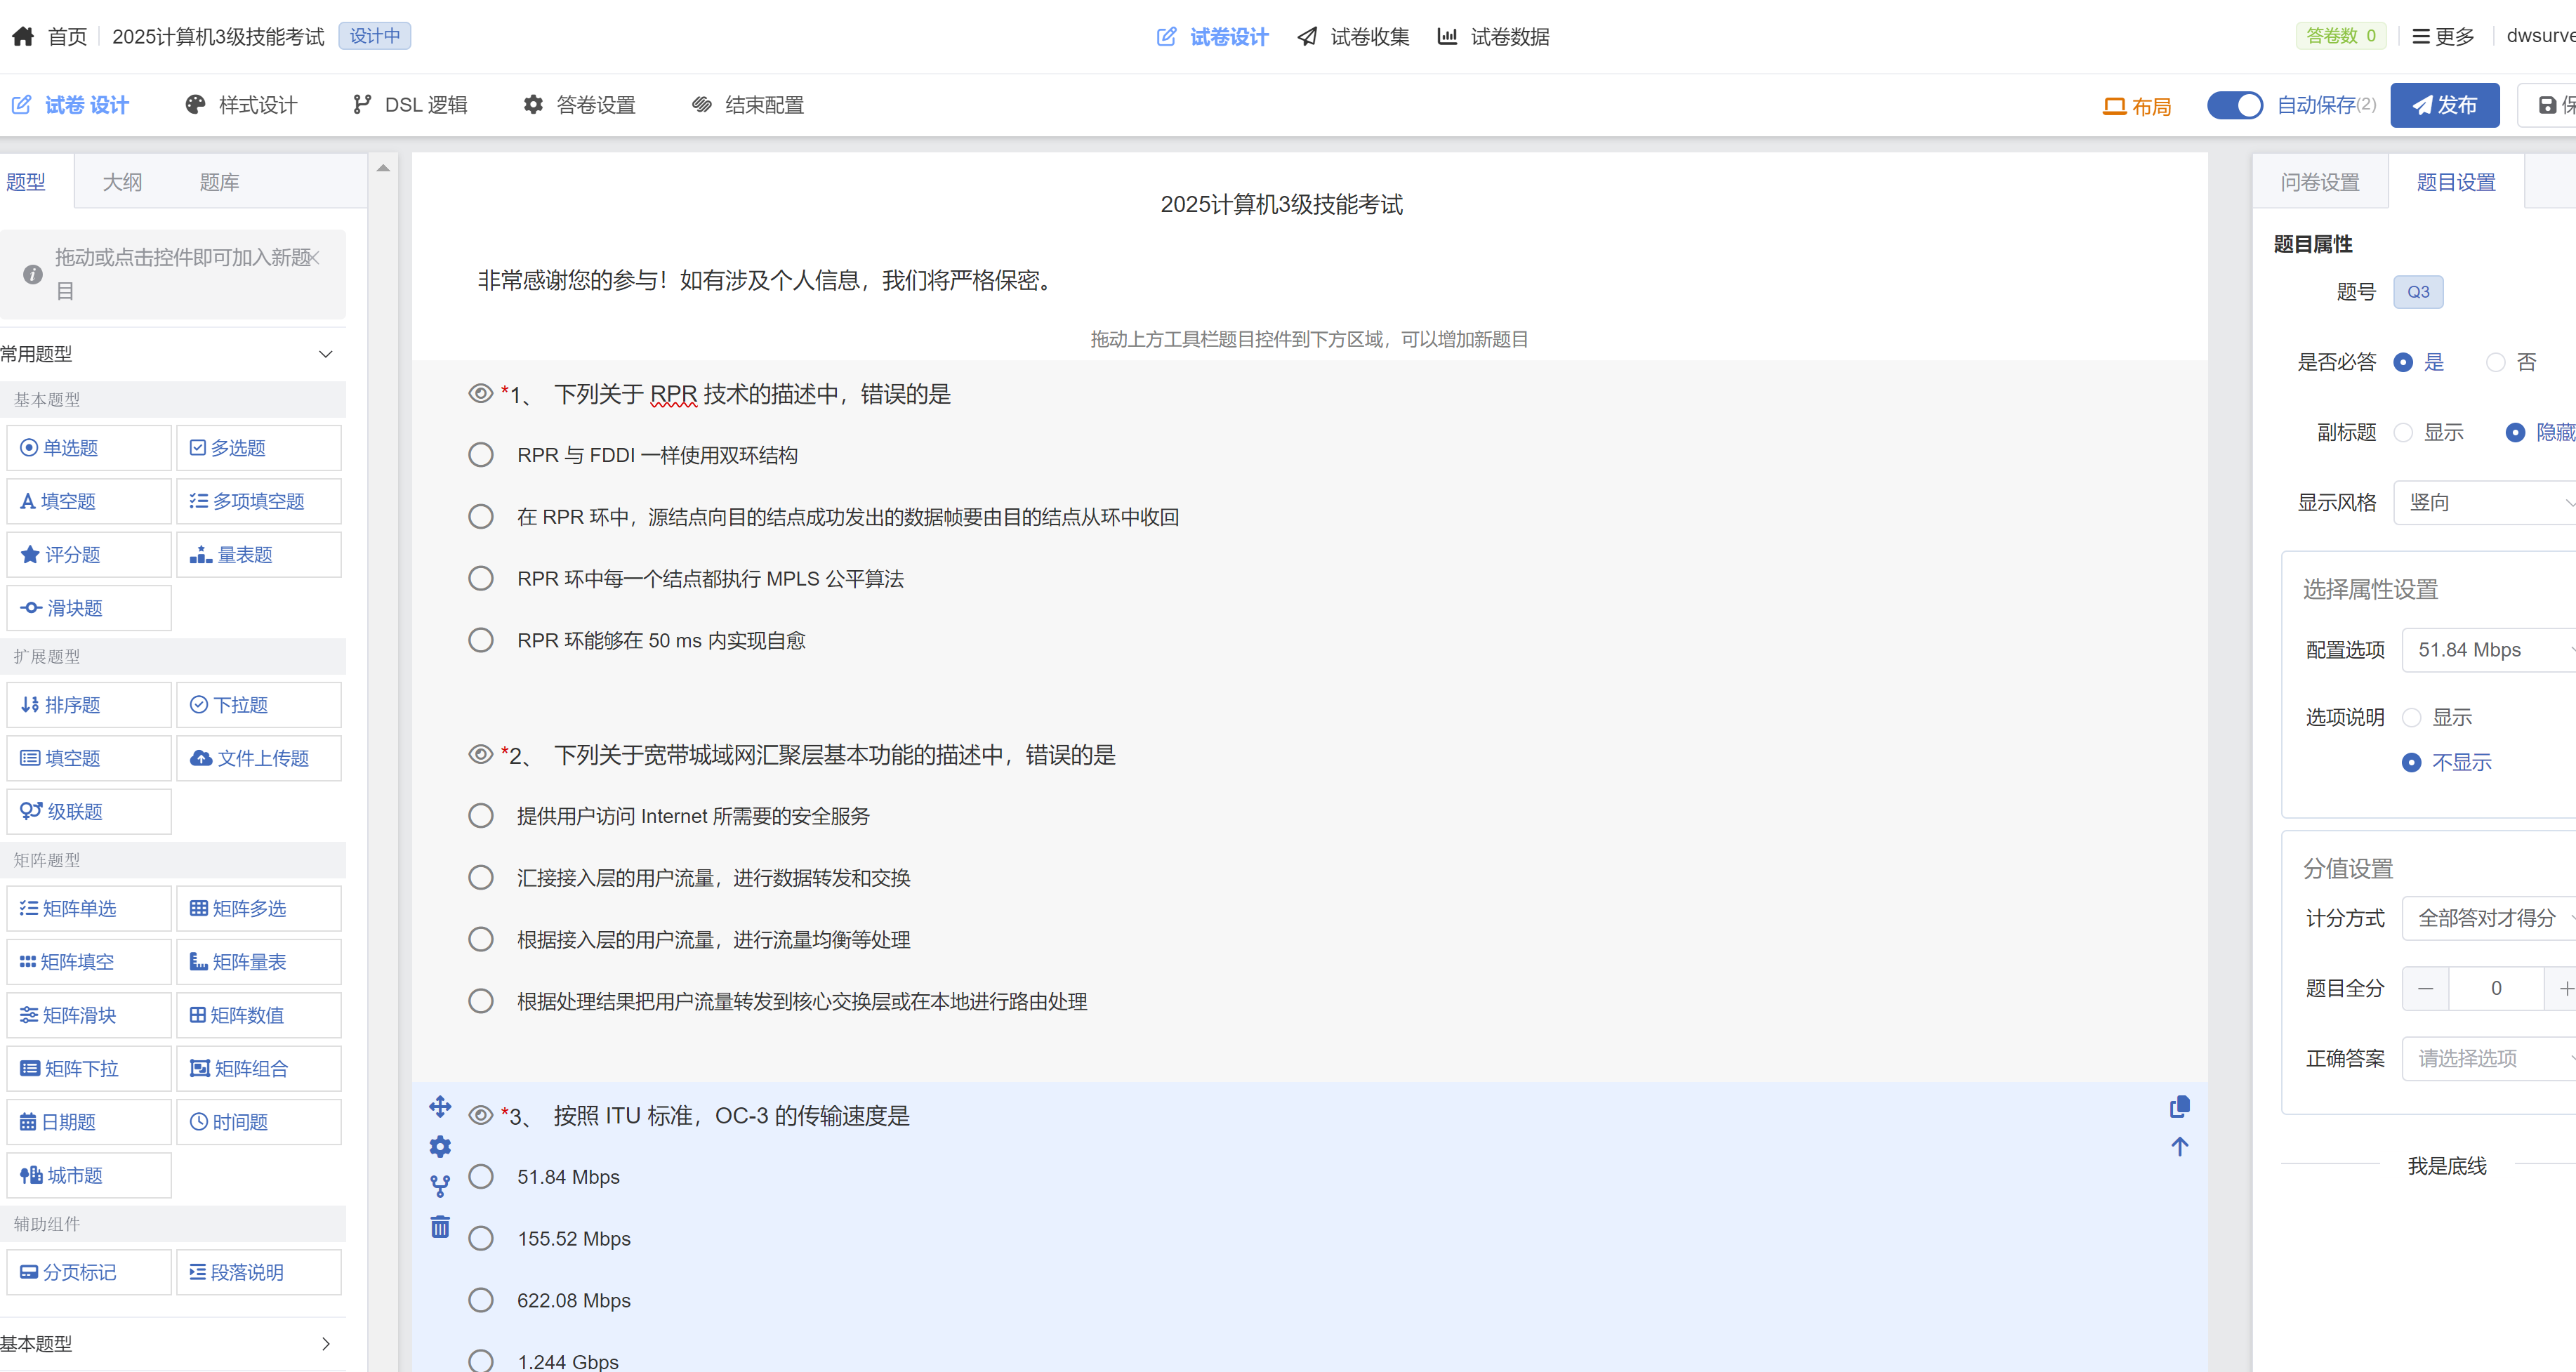Screen dimensions: 2576x1372
Task: Add a 矩阵滑块 question type
Action: (x=89, y=1015)
